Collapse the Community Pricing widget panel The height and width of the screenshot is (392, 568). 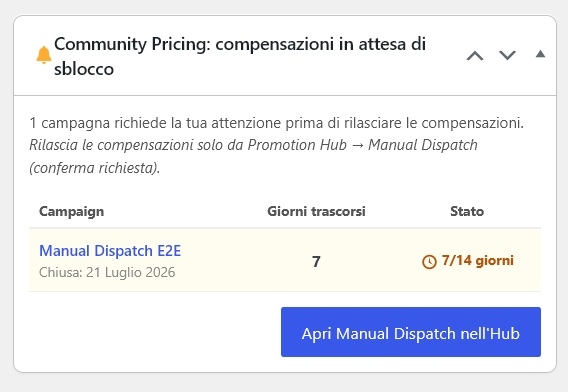[x=540, y=54]
